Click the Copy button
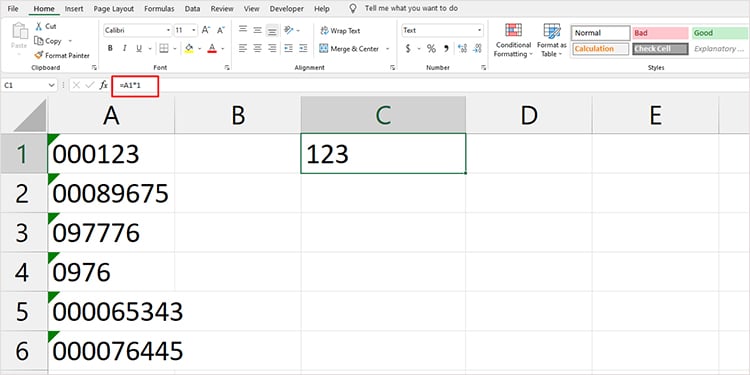Viewport: 750px width, 375px height. [x=48, y=41]
